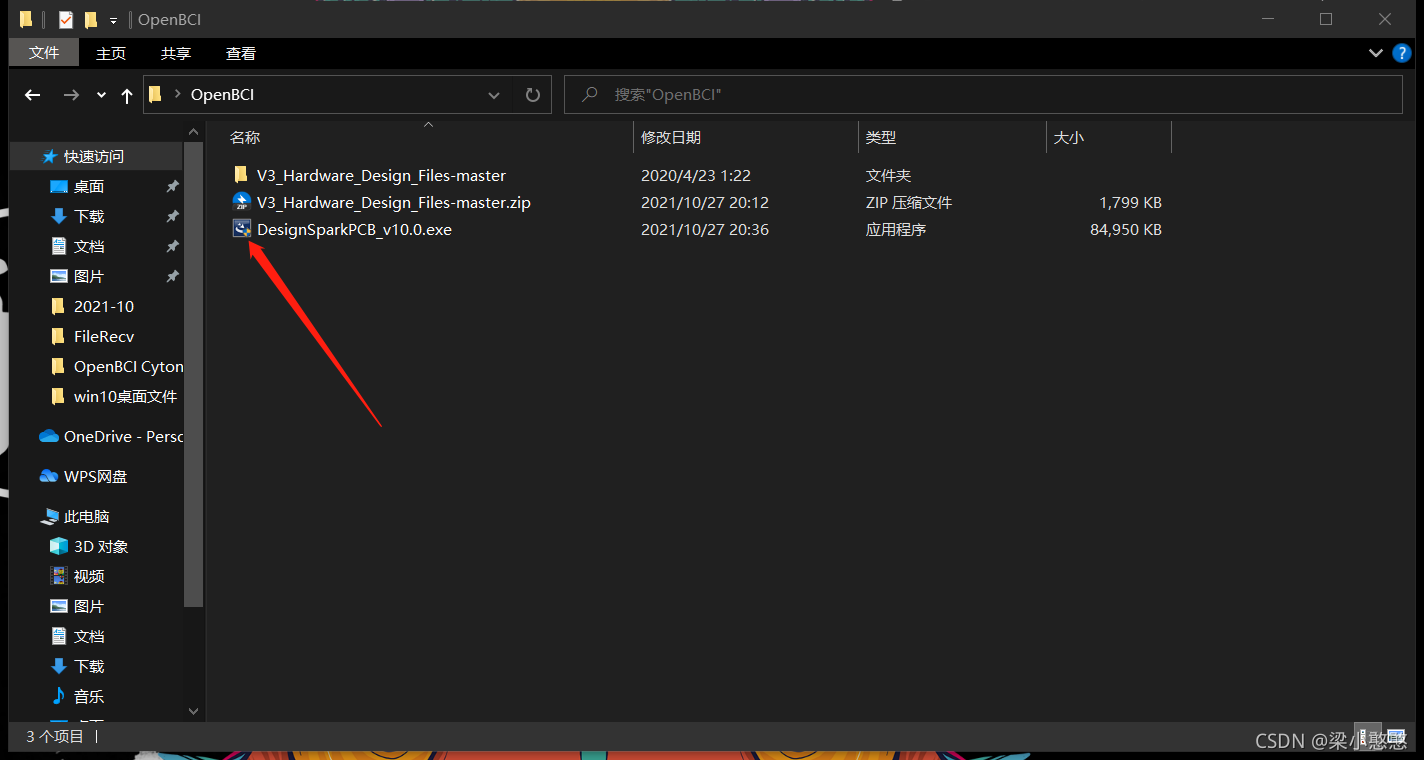Expand the breadcrumb chevron before OpenBCI
Screen dimensions: 1424x760
[177, 95]
